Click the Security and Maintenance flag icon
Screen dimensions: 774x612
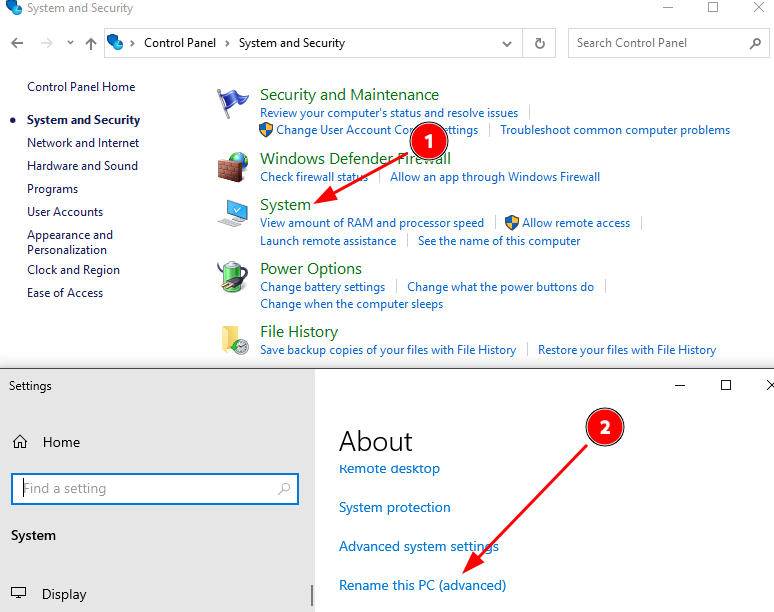pyautogui.click(x=232, y=103)
